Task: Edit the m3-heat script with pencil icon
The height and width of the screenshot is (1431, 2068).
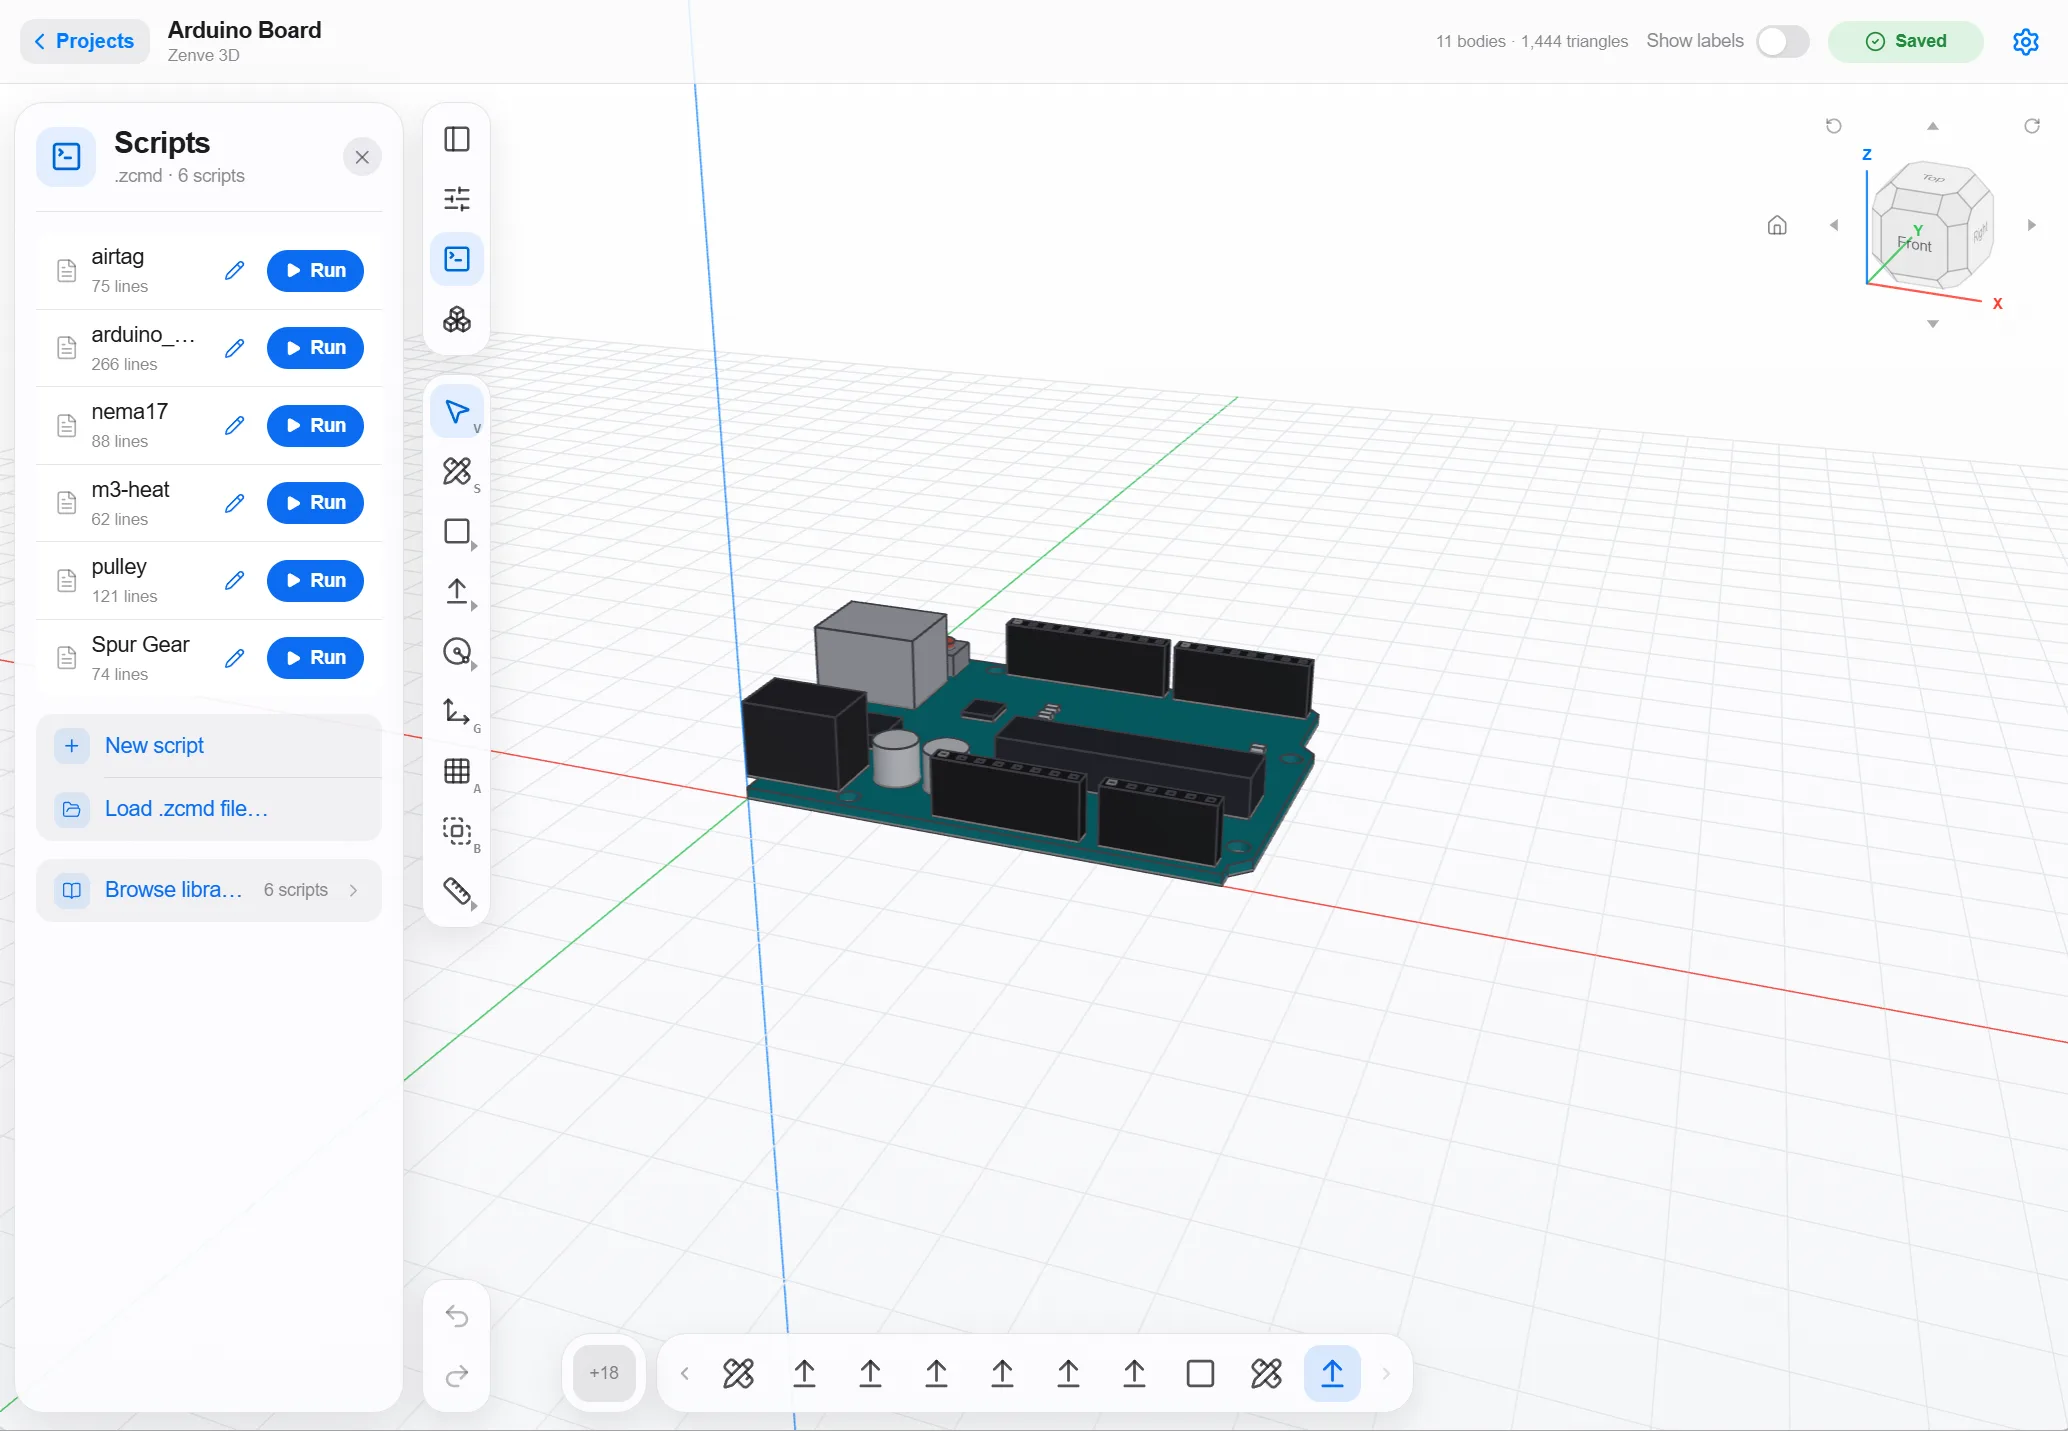Action: point(234,503)
